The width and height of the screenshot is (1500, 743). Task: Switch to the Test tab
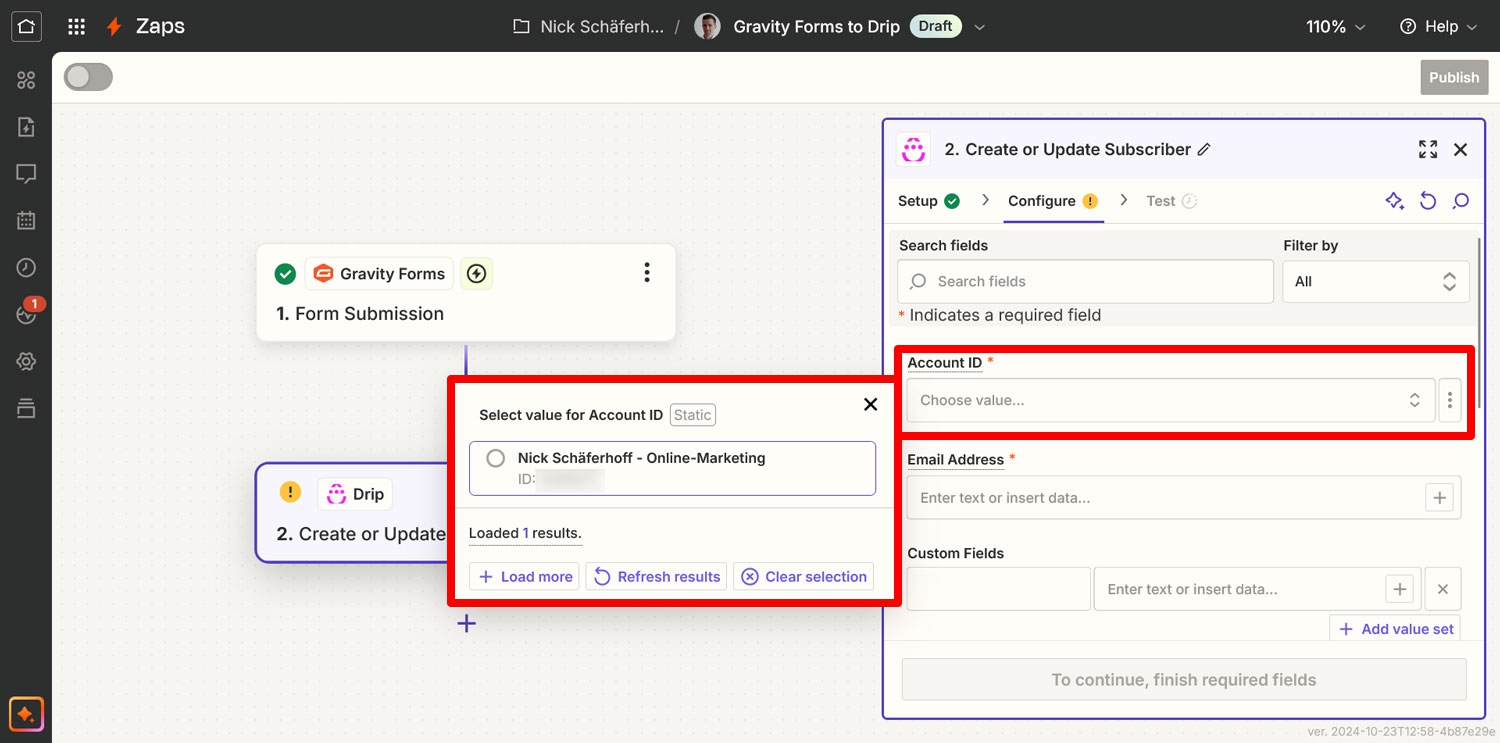1171,201
